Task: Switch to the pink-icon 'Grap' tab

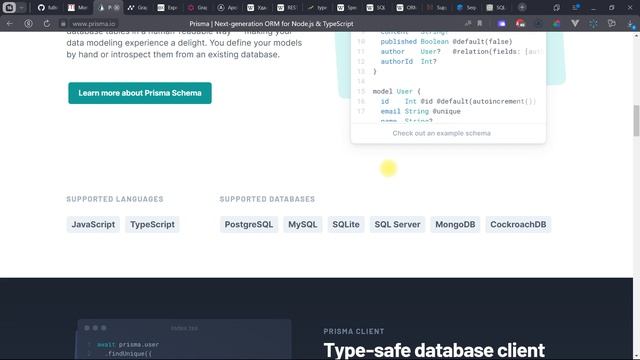Action: pos(197,8)
